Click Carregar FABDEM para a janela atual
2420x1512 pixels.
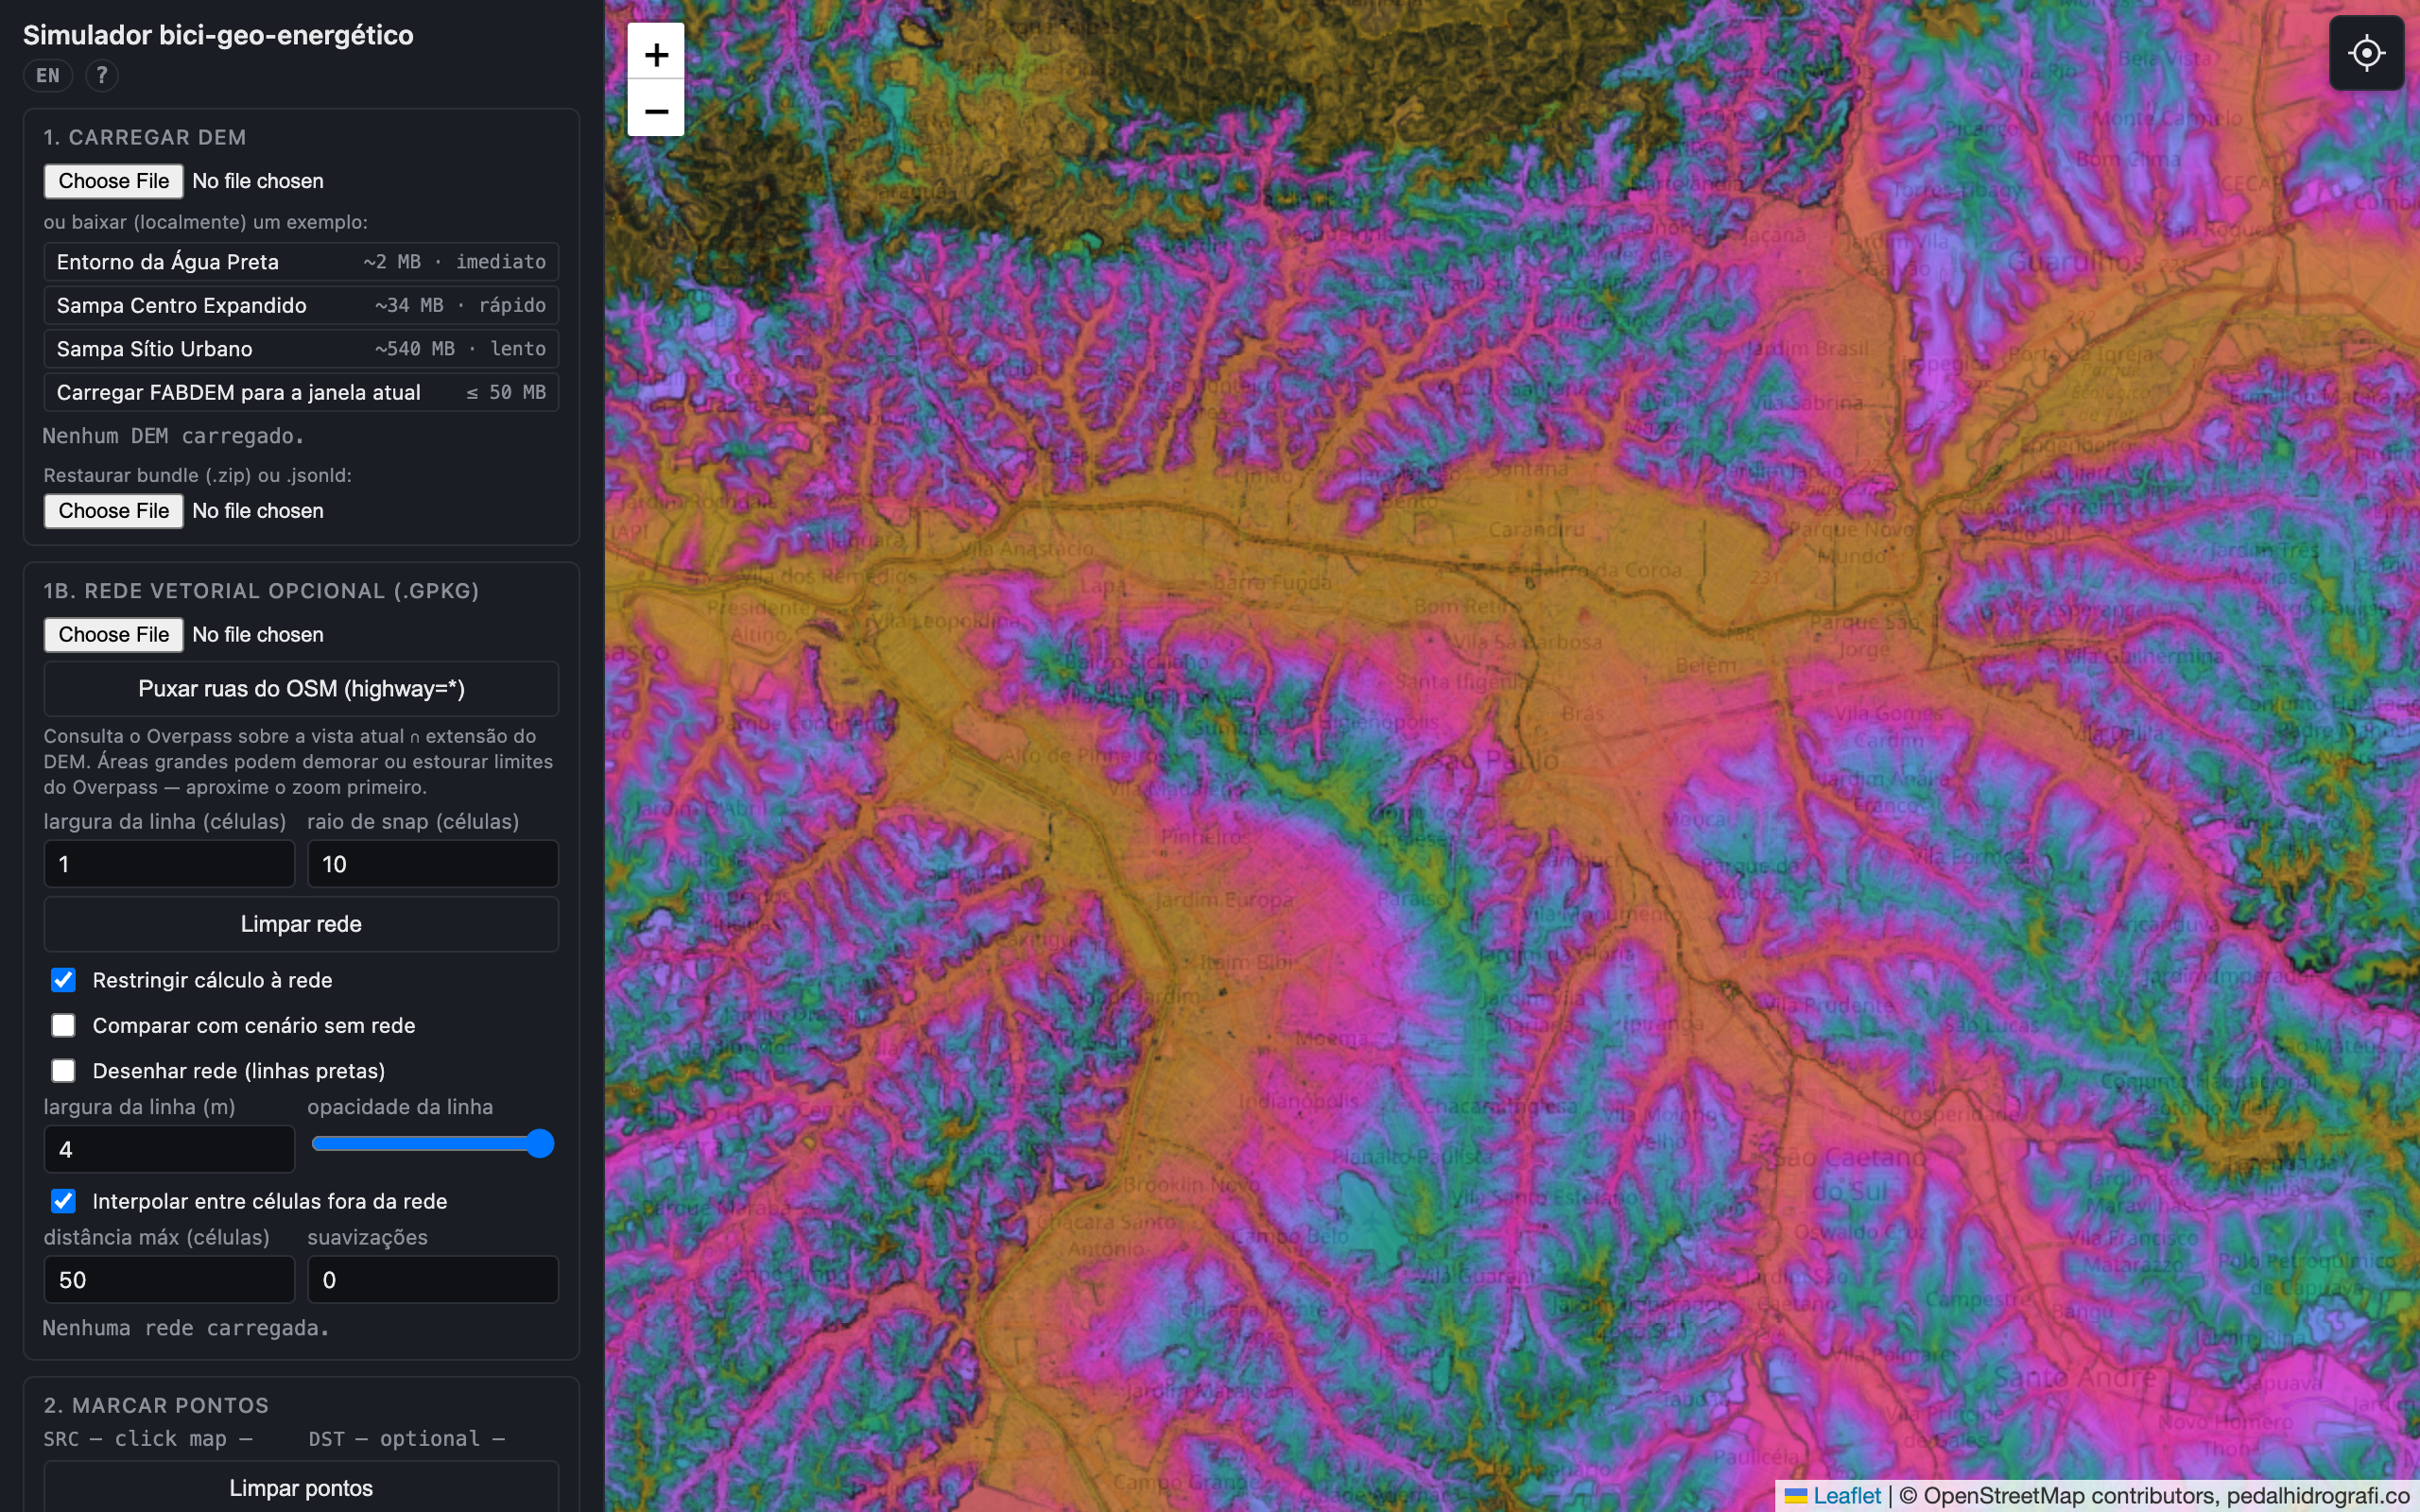(x=301, y=392)
